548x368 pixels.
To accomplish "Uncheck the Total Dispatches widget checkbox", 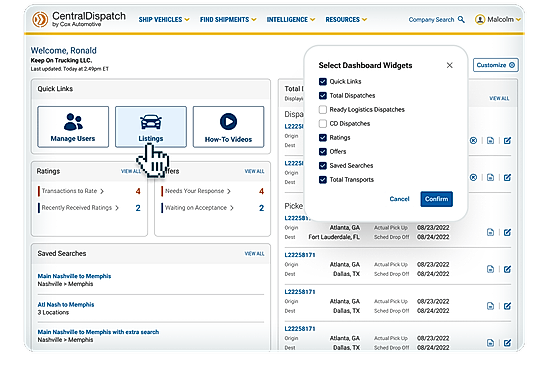I will pyautogui.click(x=323, y=95).
